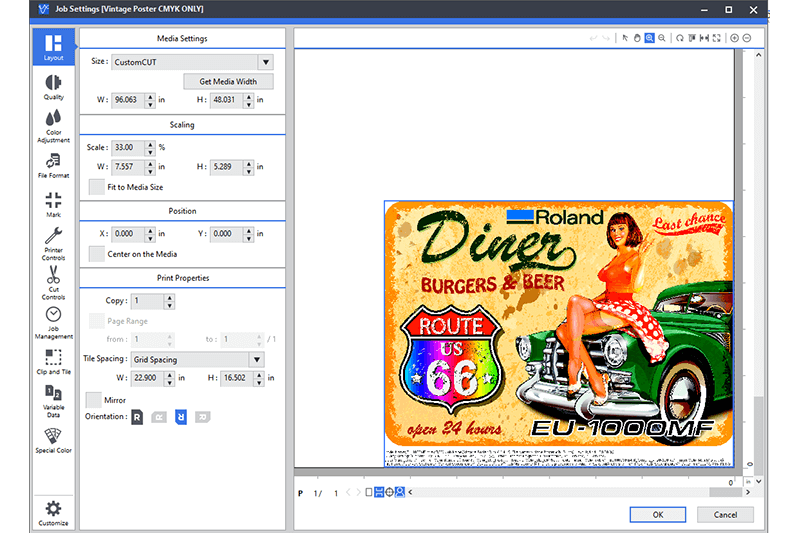Click the horizontal scrollbar left arrow
800x533 pixels.
tap(410, 492)
